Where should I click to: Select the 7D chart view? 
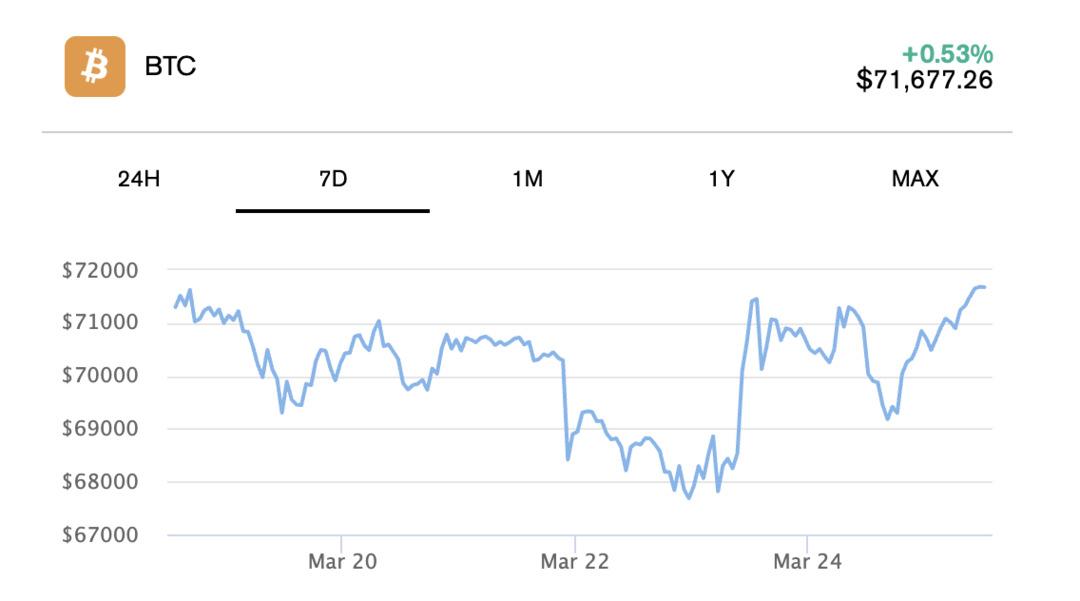click(x=331, y=180)
